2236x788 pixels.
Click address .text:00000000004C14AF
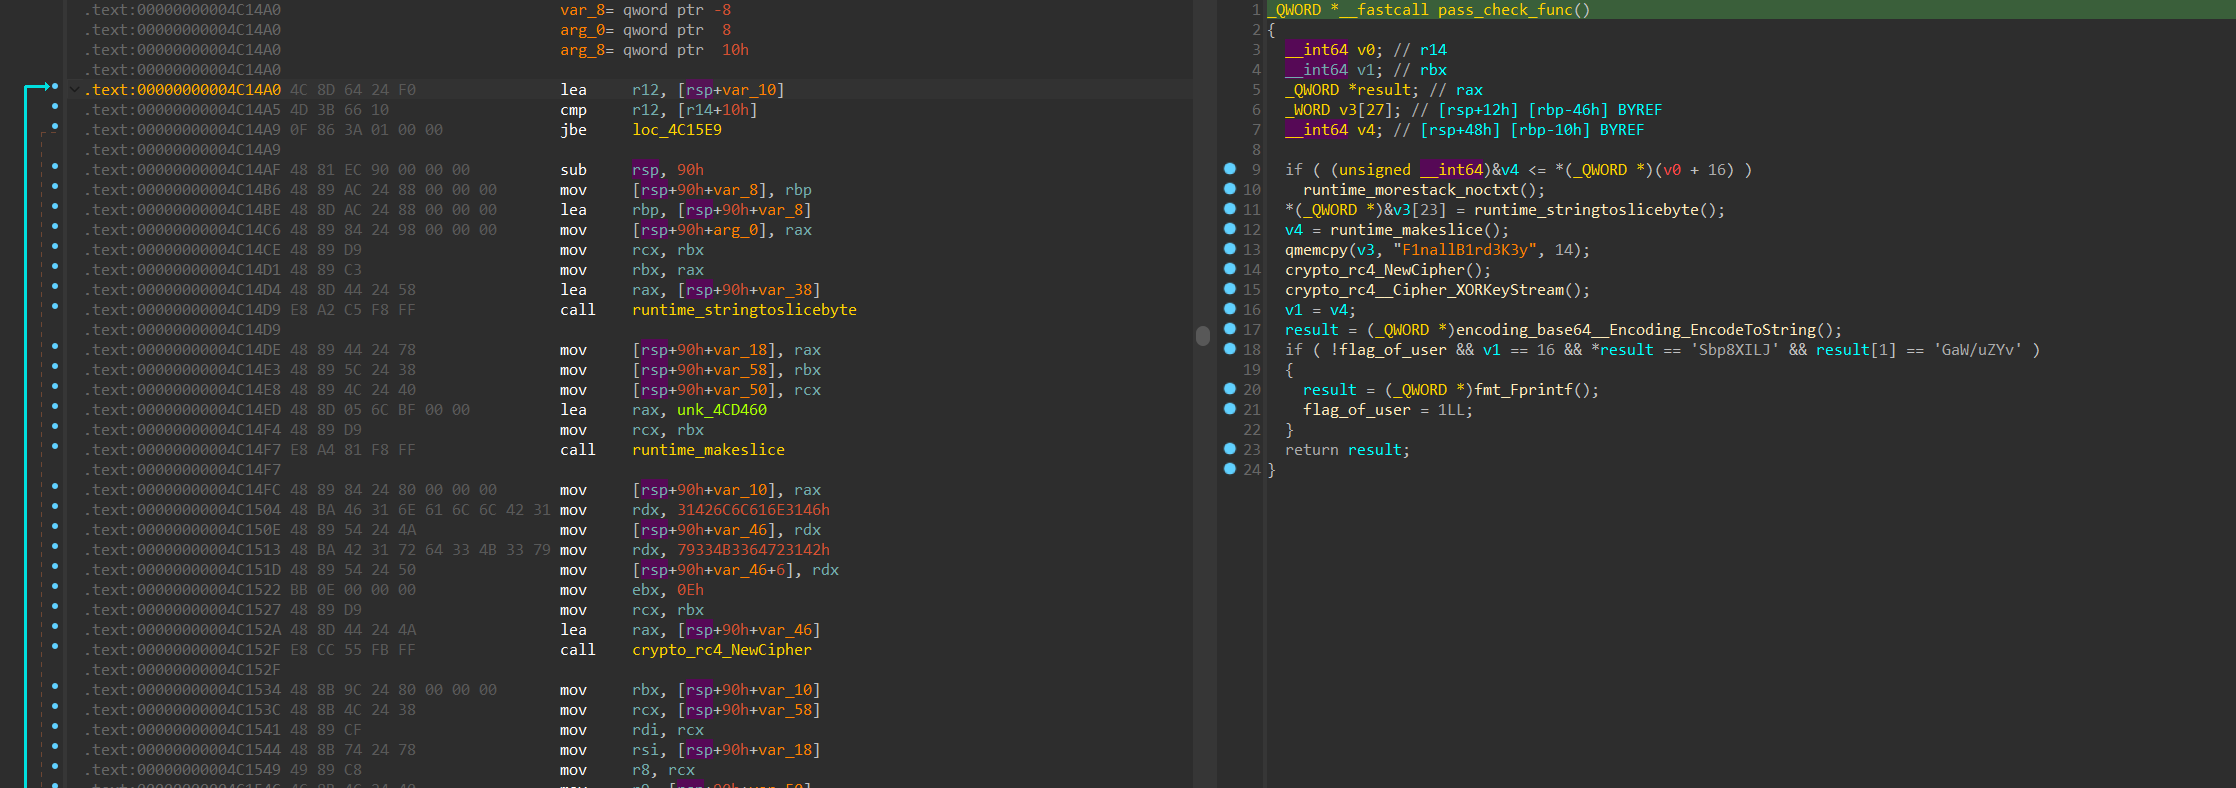coord(182,170)
